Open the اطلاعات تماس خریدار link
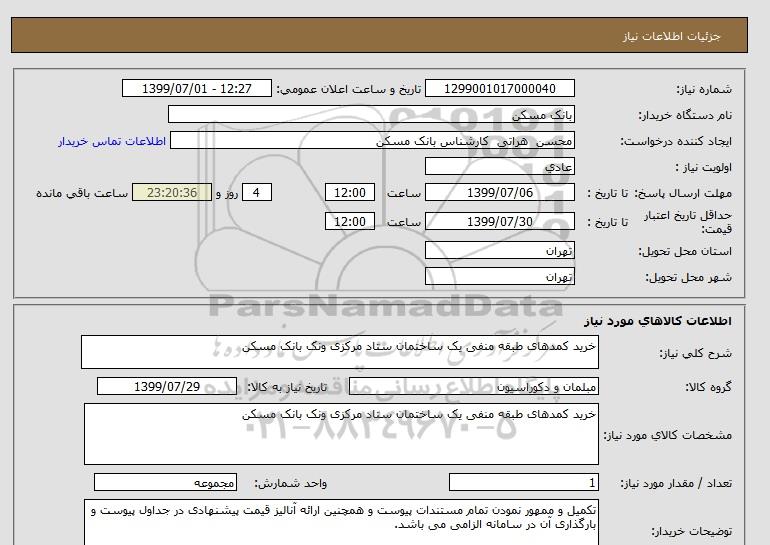This screenshot has width=770, height=545. point(114,141)
